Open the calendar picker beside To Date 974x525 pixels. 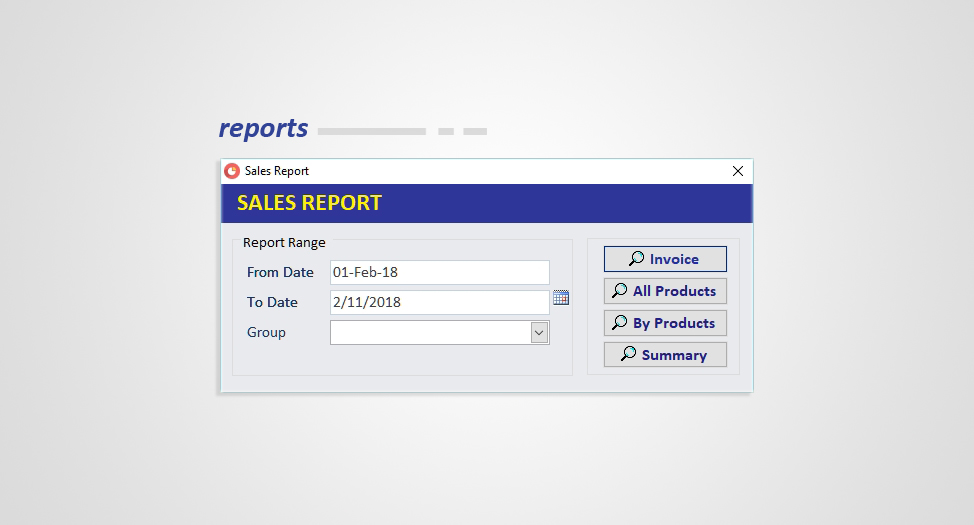coord(561,298)
